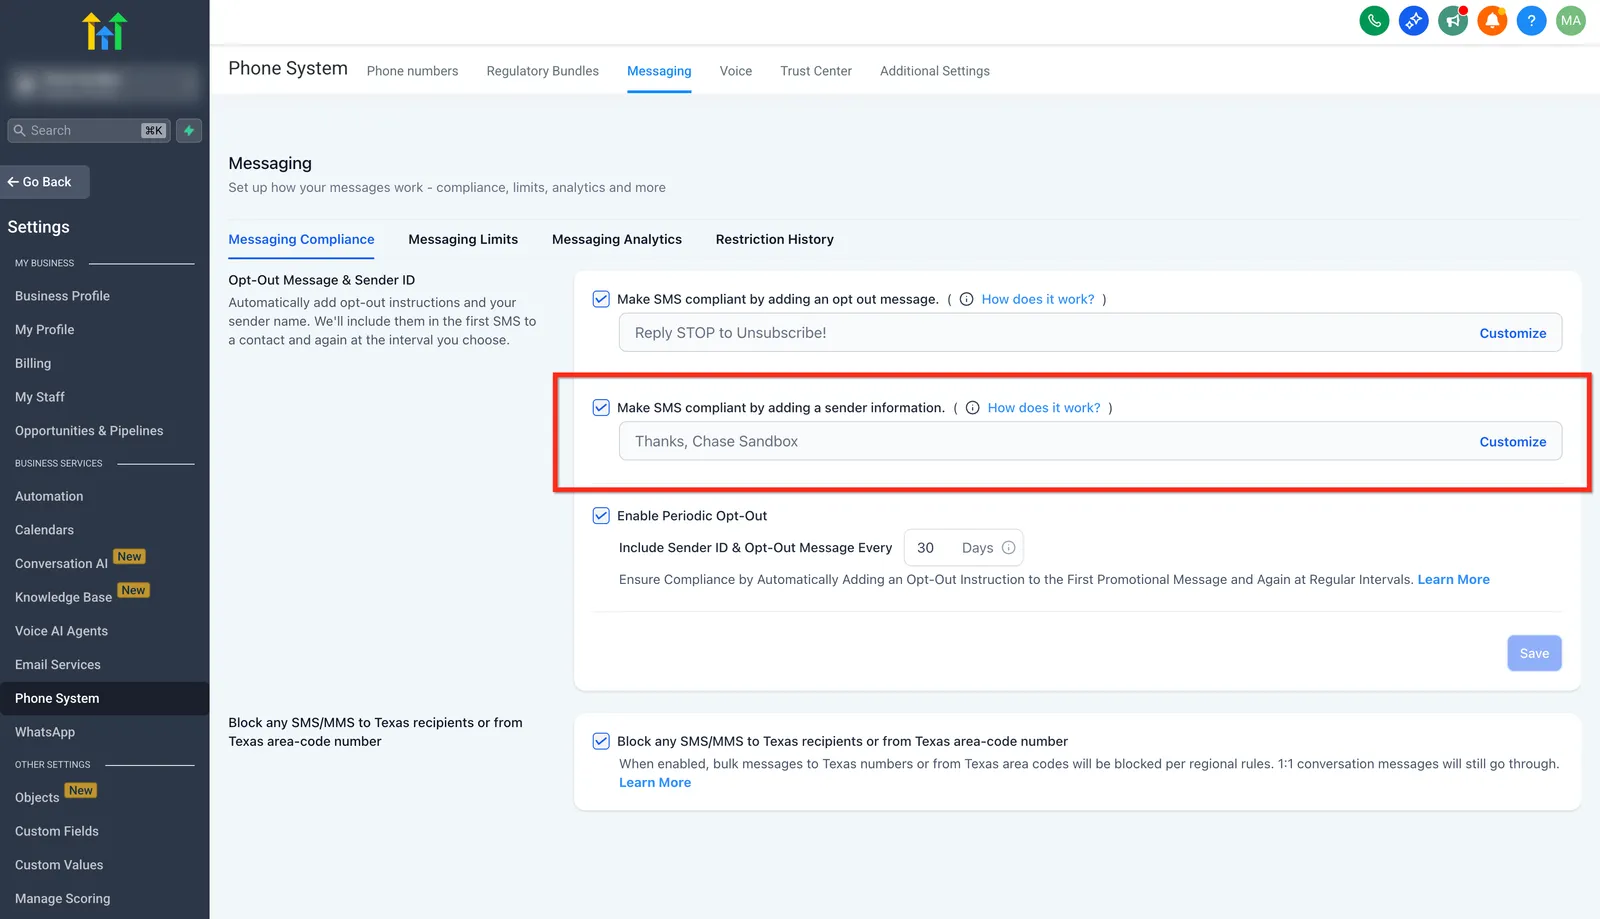Open Objects settings
Screen dimensions: 1600x919
point(37,798)
